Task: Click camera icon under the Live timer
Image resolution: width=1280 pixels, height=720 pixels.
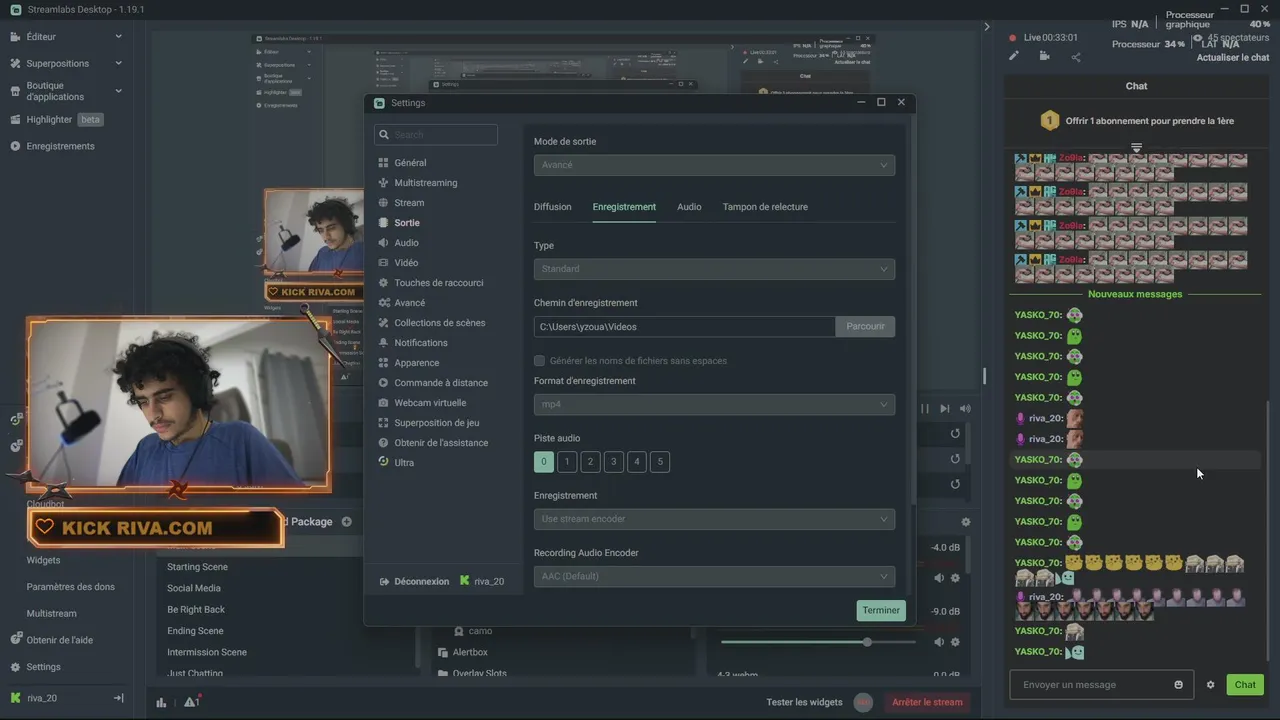Action: tap(1044, 56)
